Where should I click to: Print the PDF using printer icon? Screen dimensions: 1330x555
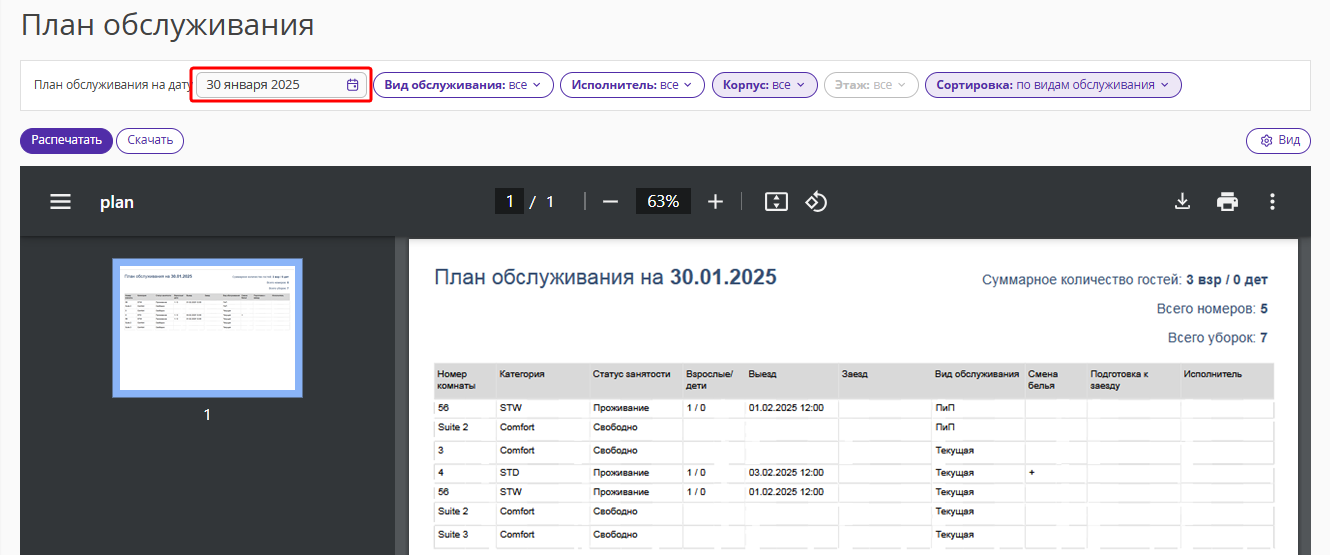click(1227, 202)
